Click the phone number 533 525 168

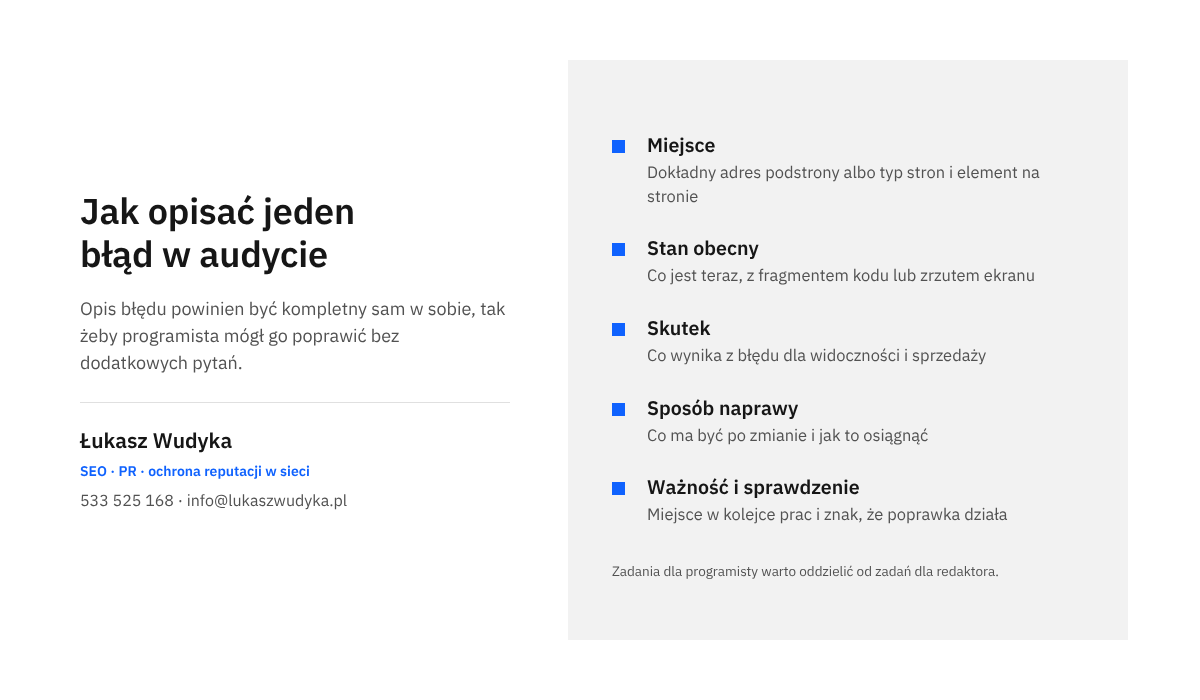tap(127, 501)
